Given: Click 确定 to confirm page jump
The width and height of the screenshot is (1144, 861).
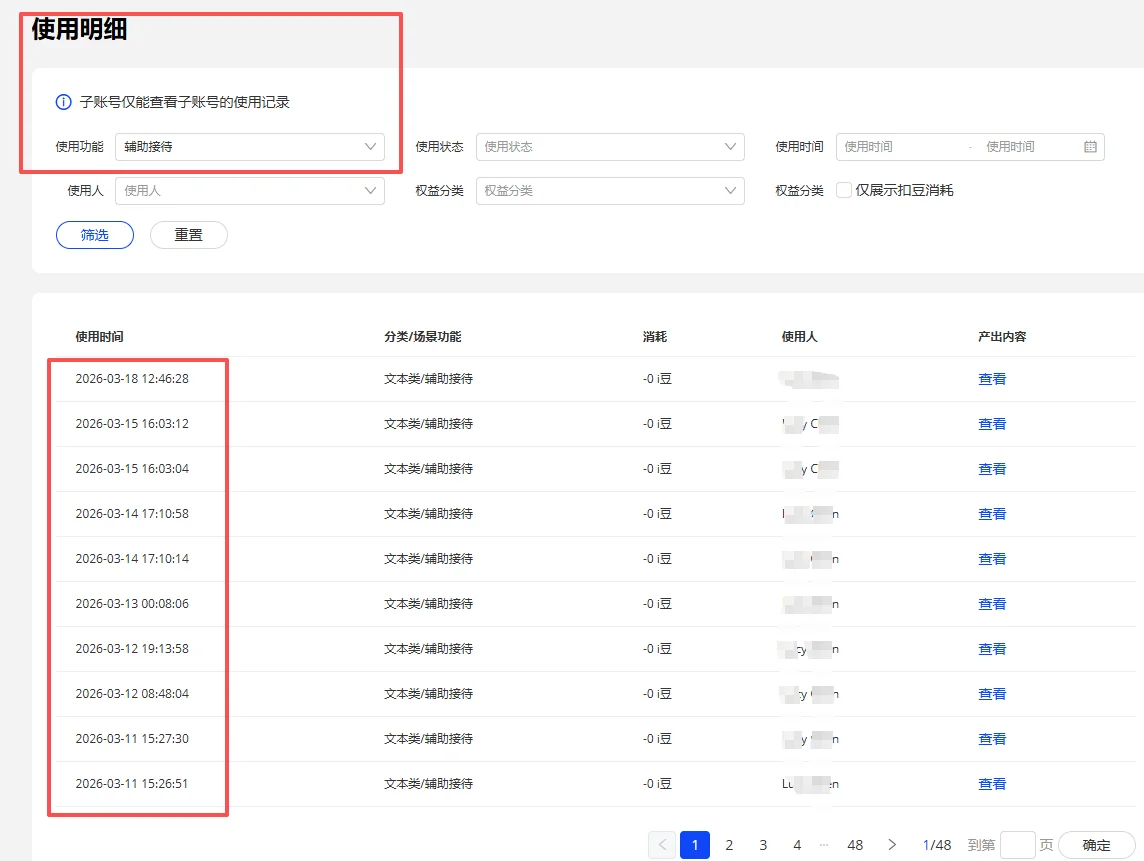Looking at the screenshot, I should pyautogui.click(x=1096, y=845).
